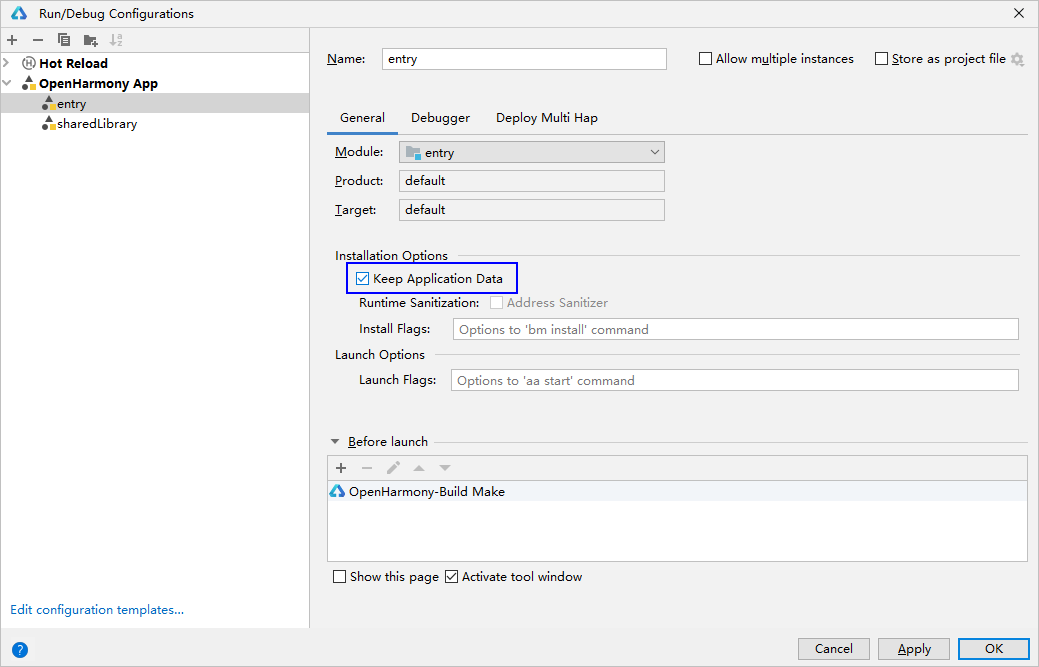Open the help question mark icon
Viewport: 1039px width, 667px height.
(x=20, y=649)
